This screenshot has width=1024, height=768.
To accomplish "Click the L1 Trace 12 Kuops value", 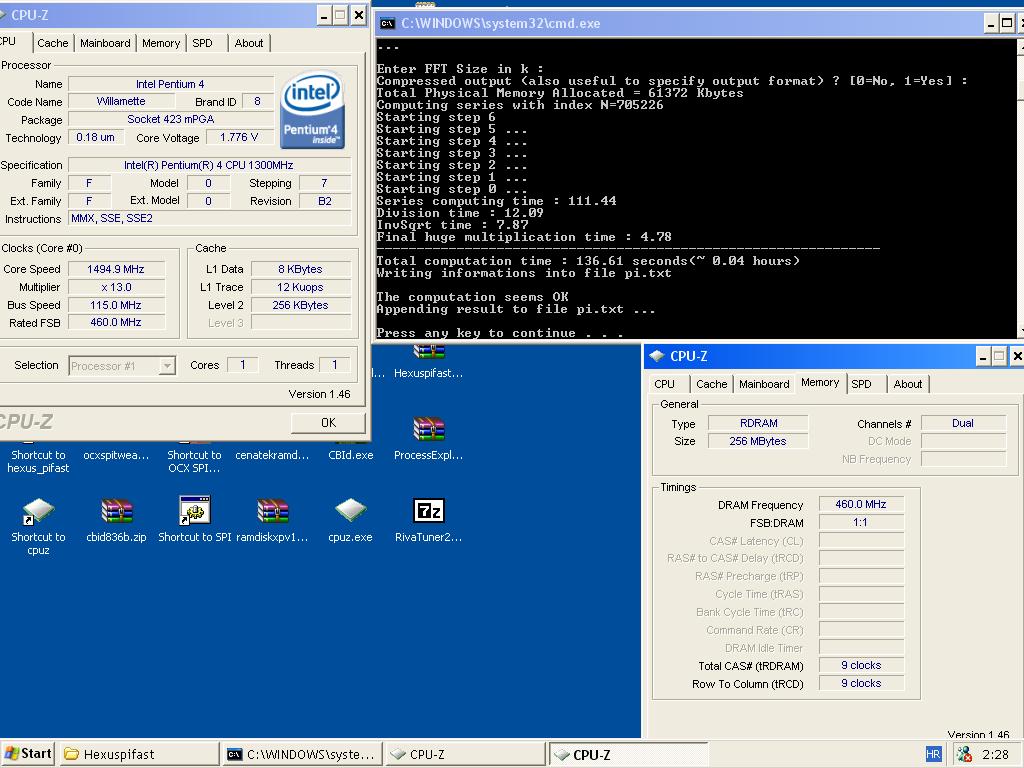I will [300, 287].
